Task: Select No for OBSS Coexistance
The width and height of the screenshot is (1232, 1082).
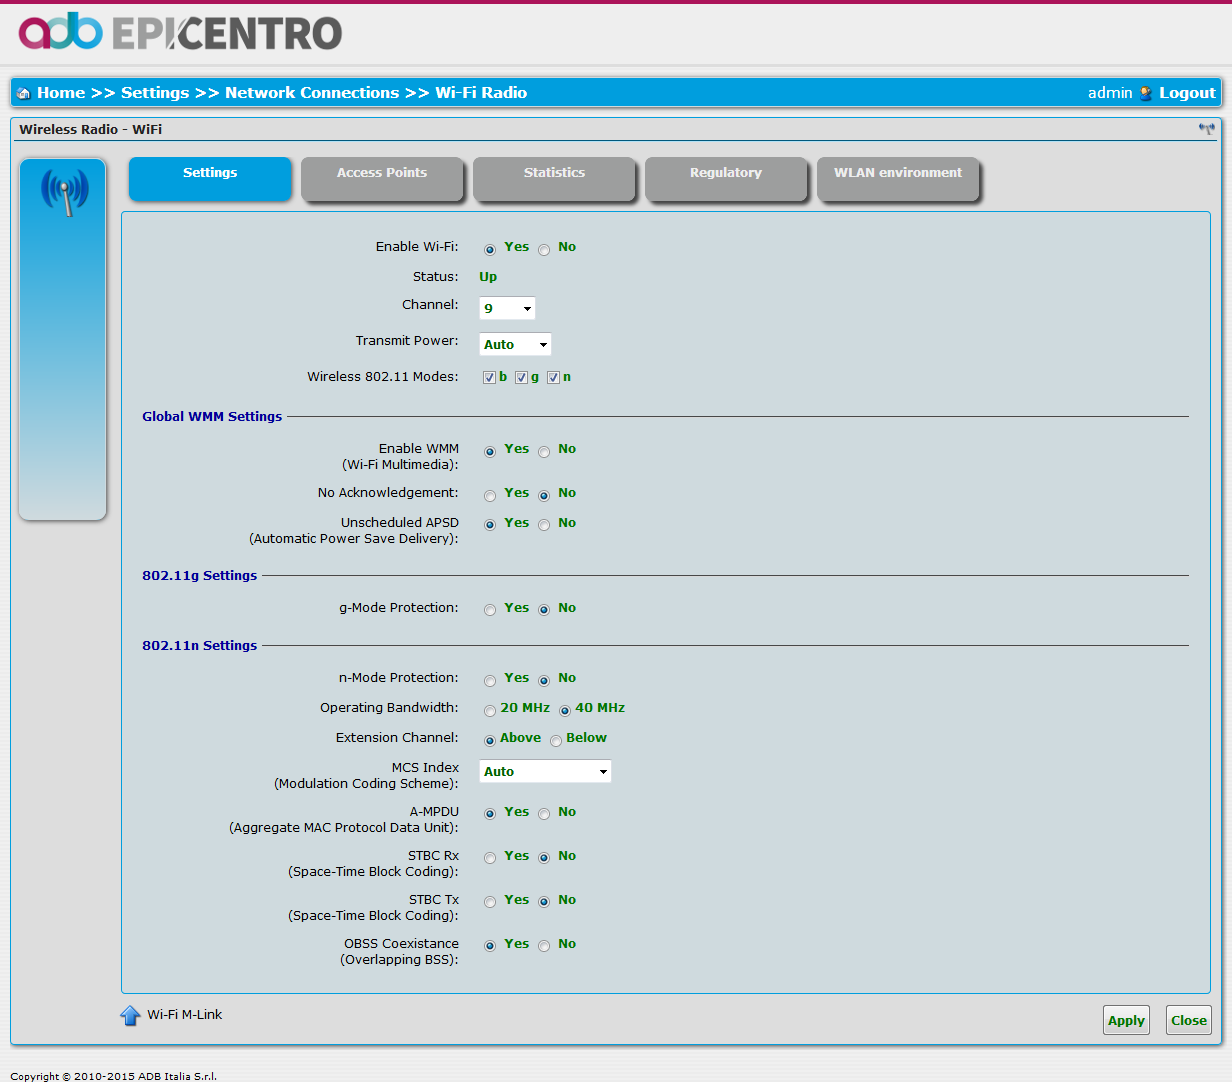Action: click(x=544, y=946)
